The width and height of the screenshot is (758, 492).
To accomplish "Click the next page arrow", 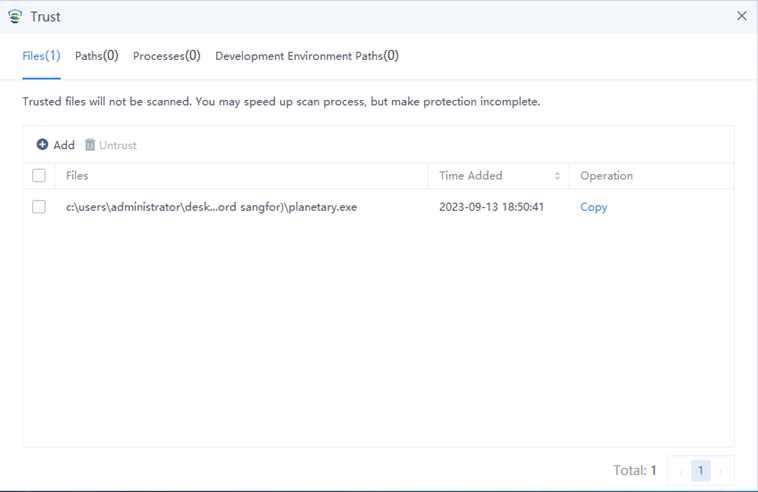I will [x=721, y=471].
